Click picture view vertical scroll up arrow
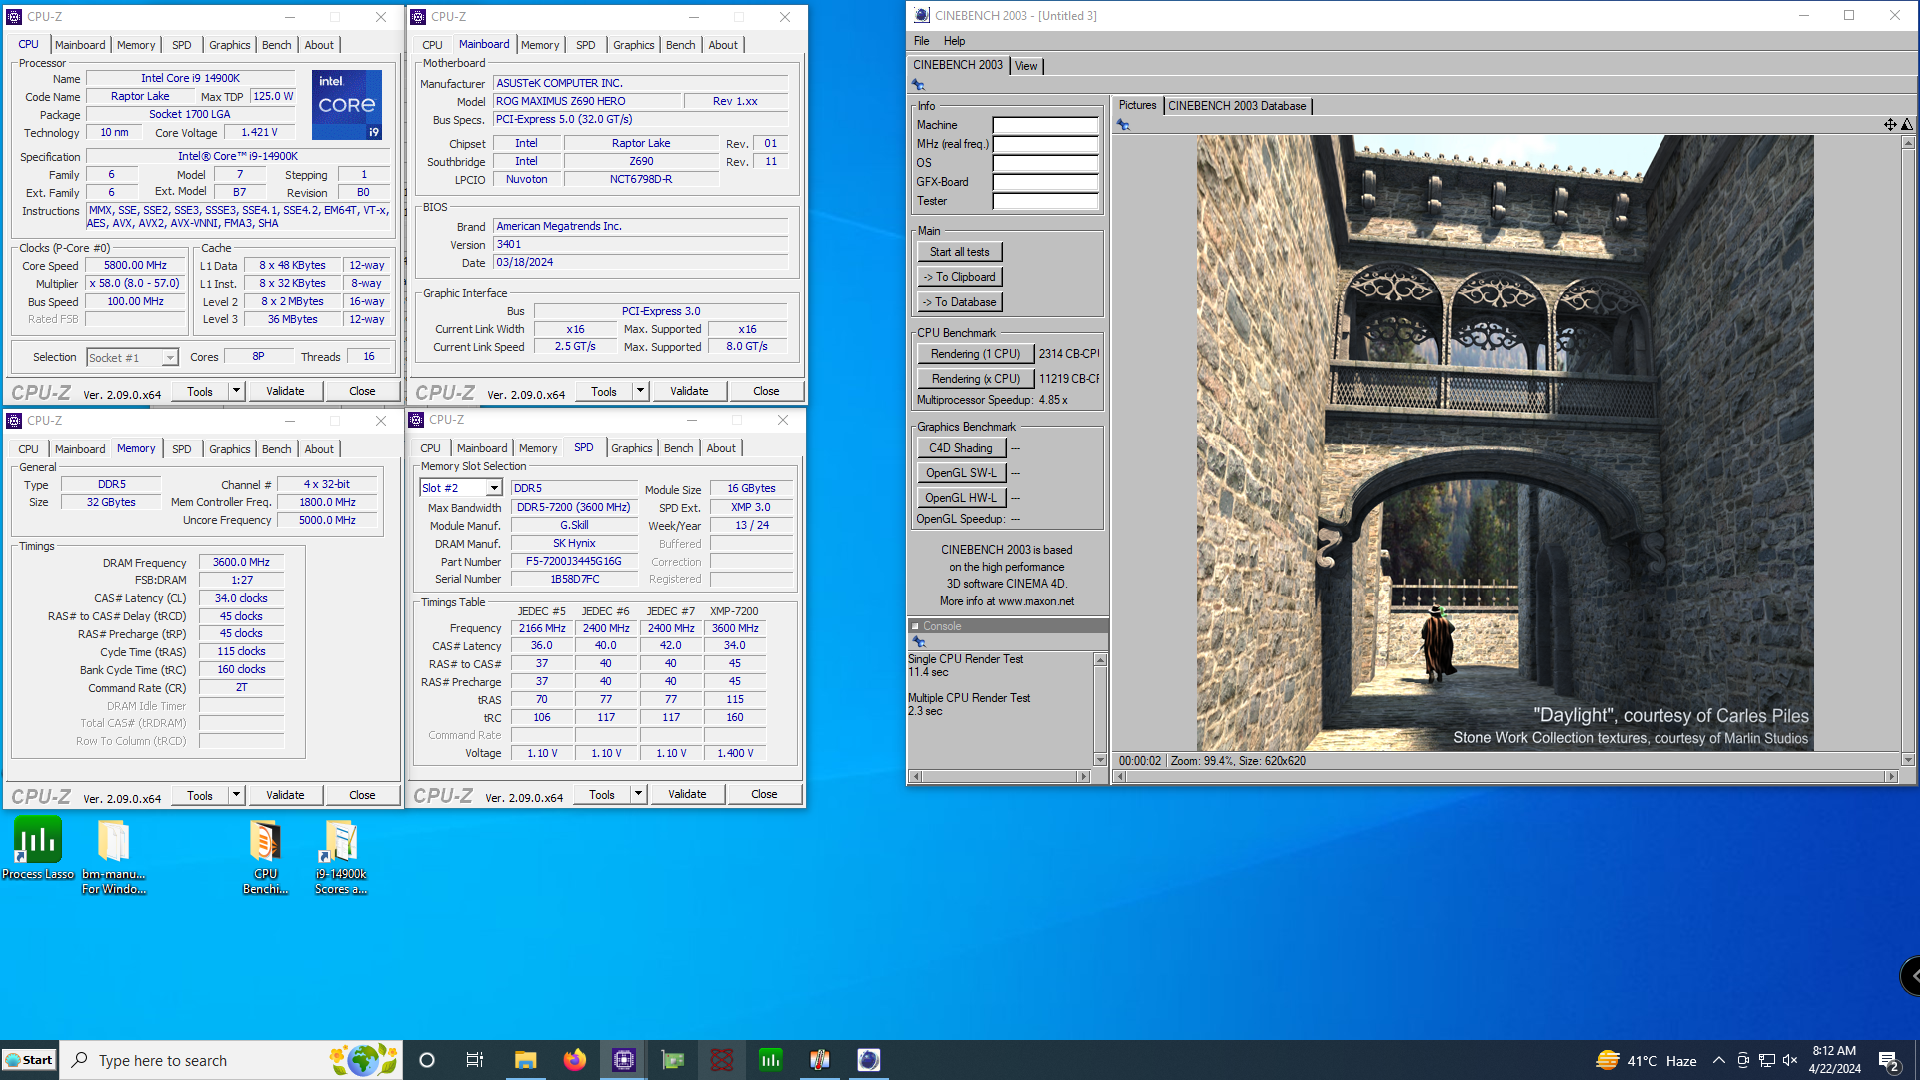The image size is (1920, 1080). click(1908, 143)
